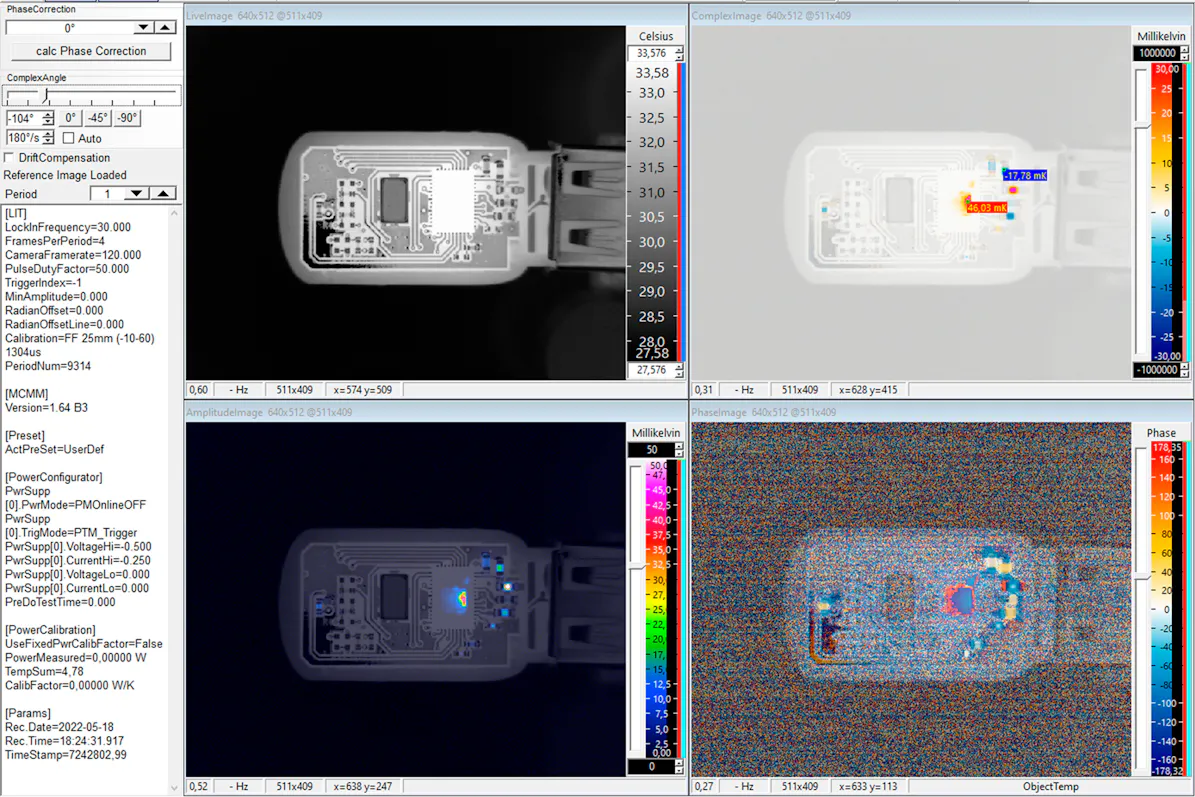Select PulseDutyFactor=50.000 line

coord(67,269)
